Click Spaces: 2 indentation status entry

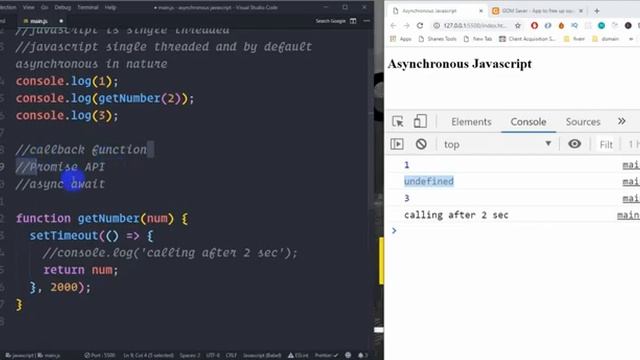point(190,356)
